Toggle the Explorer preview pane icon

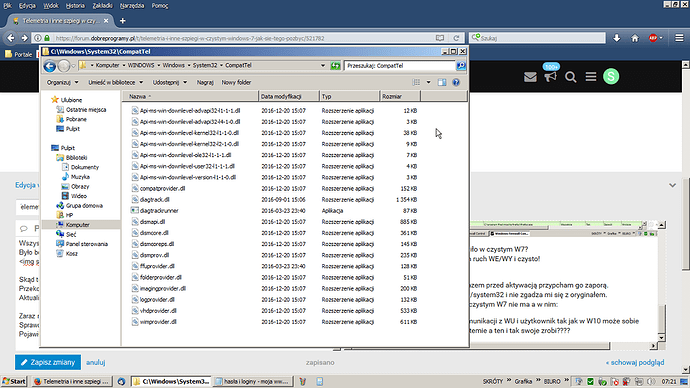coord(442,82)
